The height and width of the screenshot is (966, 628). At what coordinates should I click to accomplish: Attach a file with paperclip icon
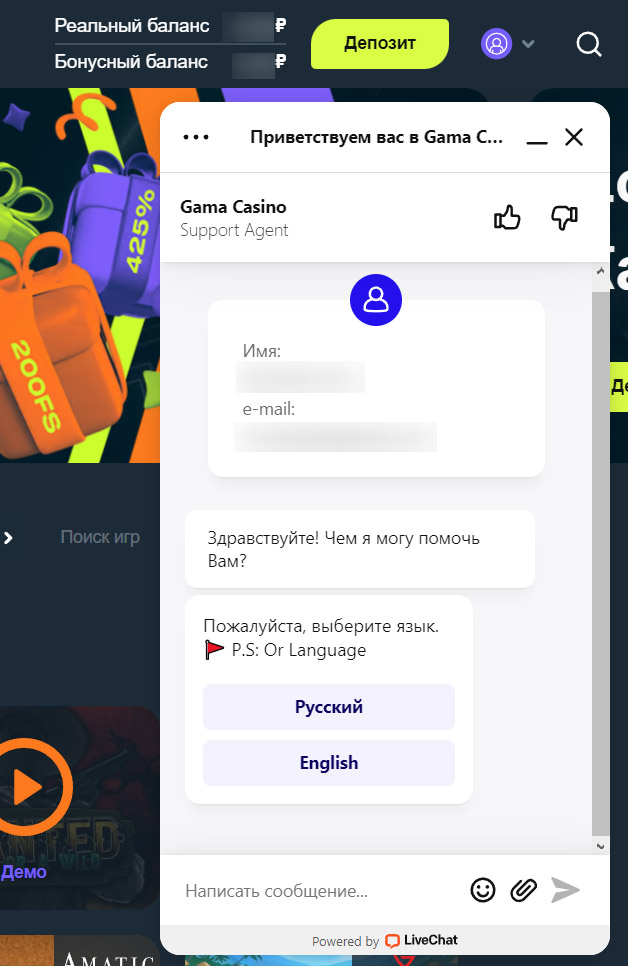click(x=523, y=890)
